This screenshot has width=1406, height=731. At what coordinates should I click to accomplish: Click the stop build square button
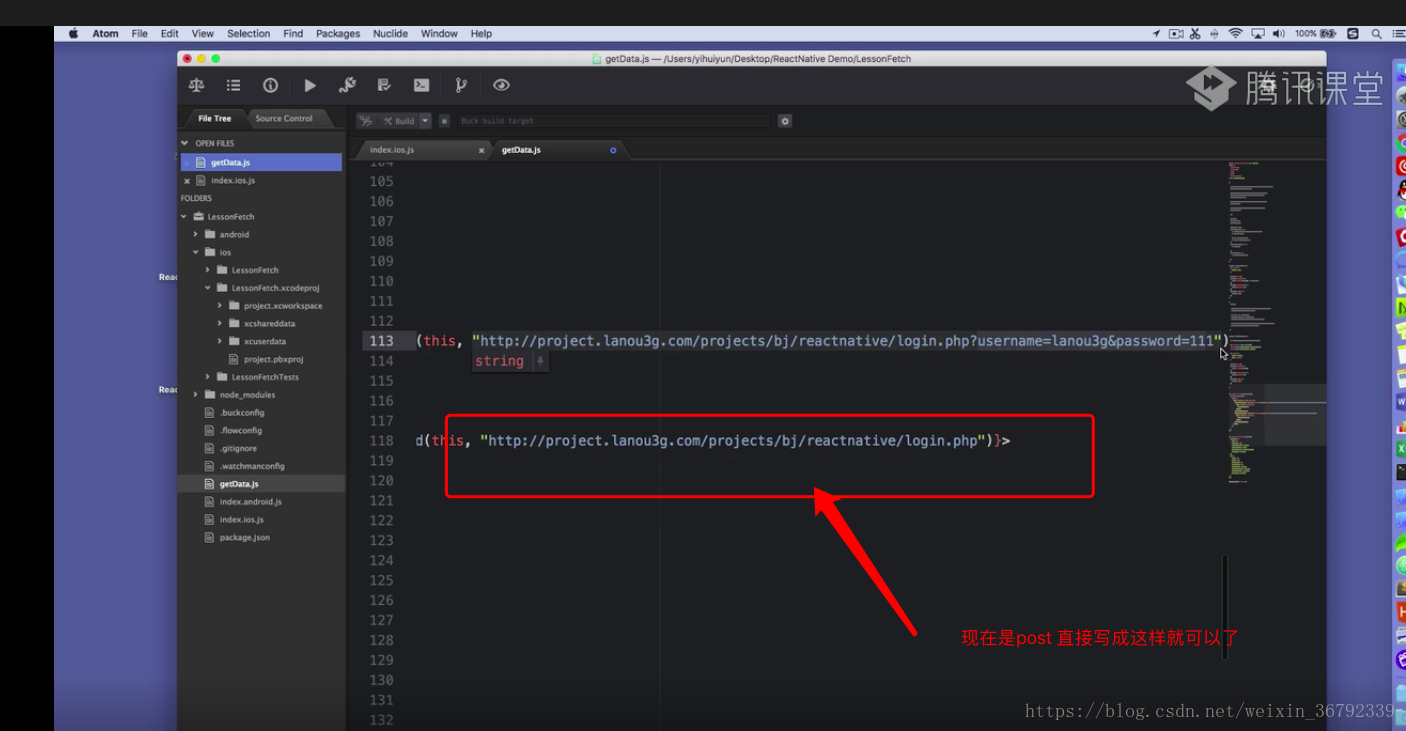pyautogui.click(x=444, y=121)
